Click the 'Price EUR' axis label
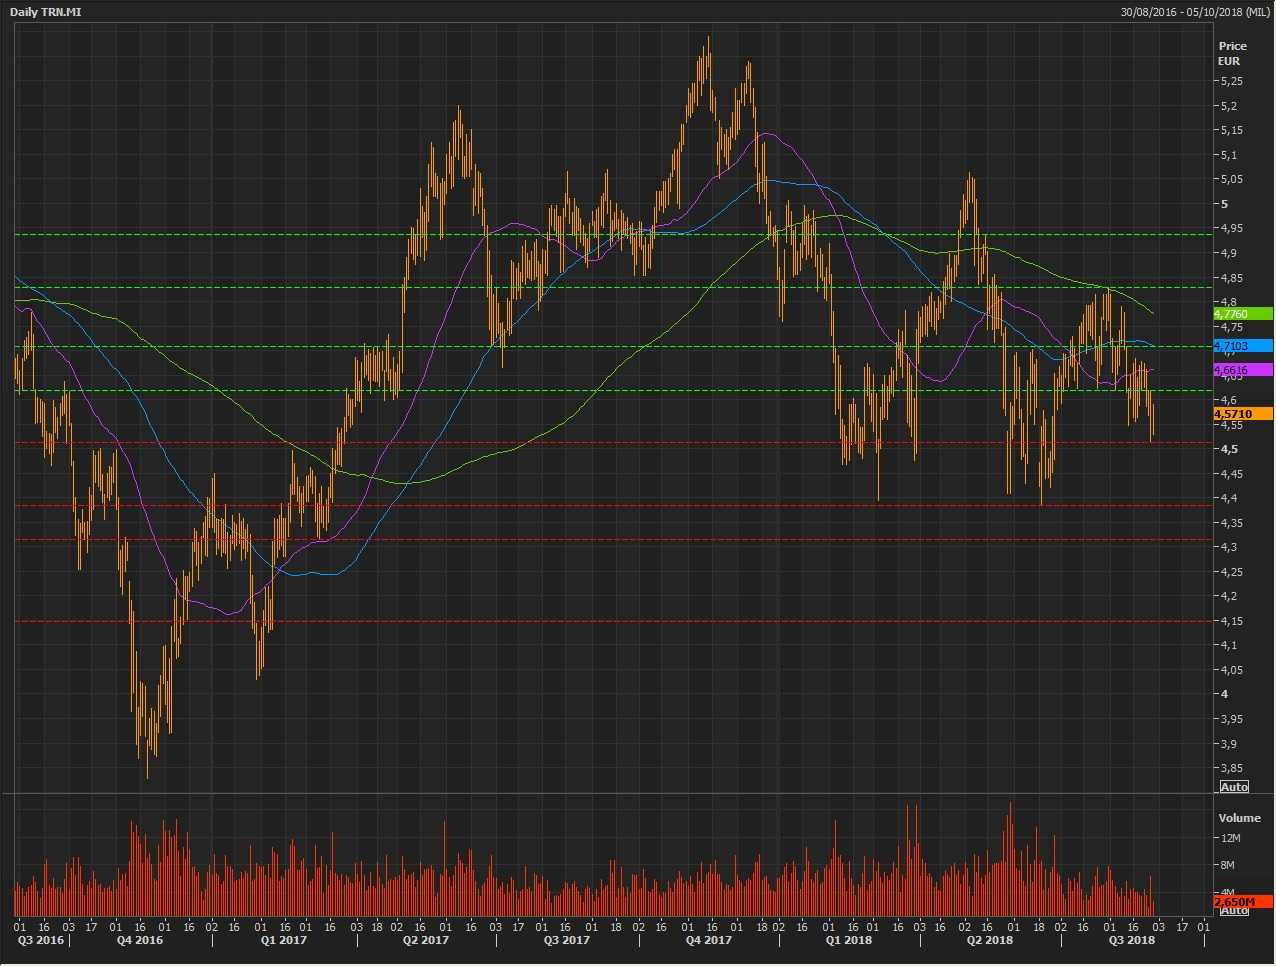Viewport: 1276px width, 966px height. coord(1232,53)
